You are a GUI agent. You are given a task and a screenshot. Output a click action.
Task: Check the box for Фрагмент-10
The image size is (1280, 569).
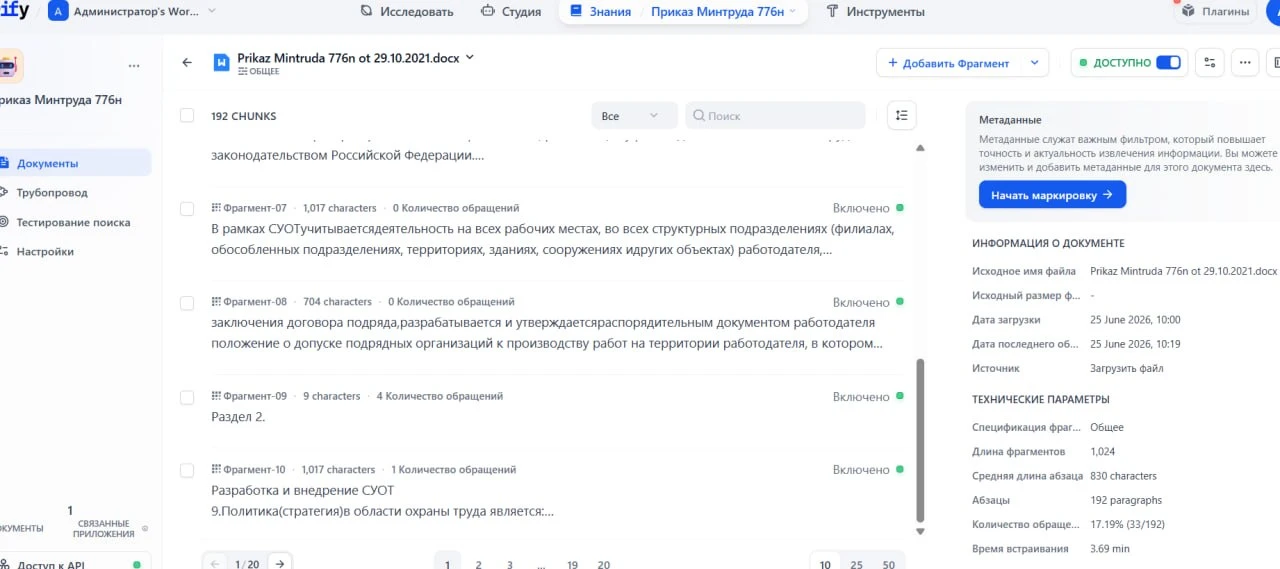coord(187,470)
